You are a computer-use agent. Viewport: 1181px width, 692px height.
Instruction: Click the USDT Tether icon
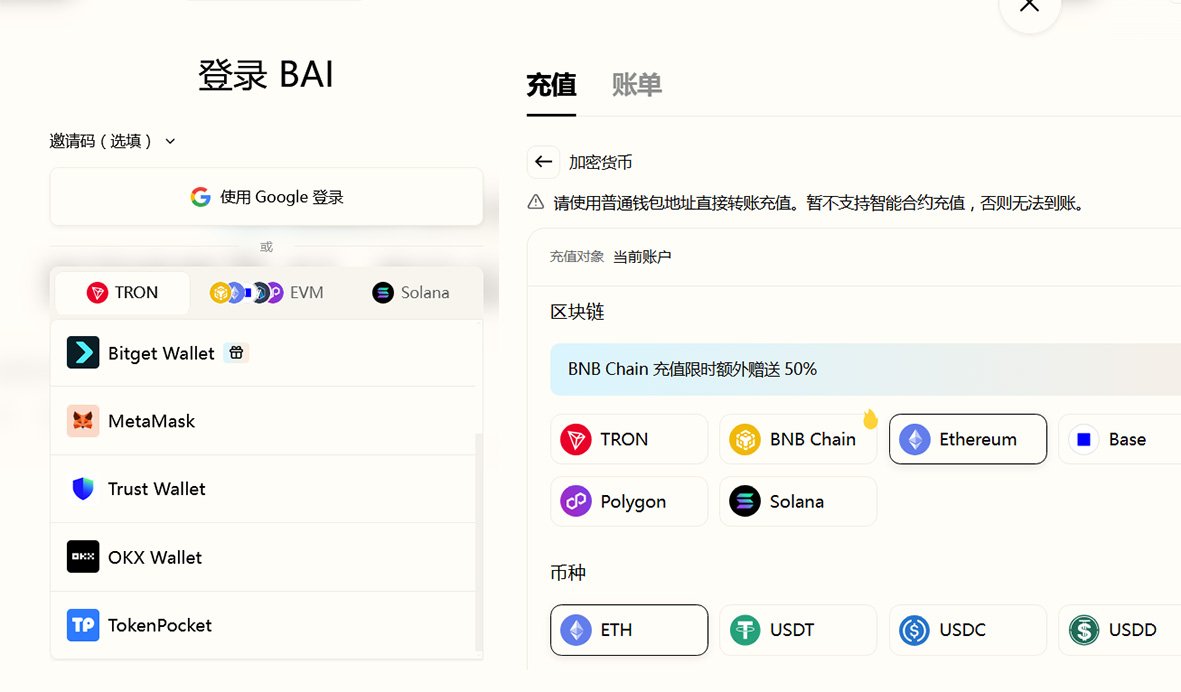coord(745,630)
